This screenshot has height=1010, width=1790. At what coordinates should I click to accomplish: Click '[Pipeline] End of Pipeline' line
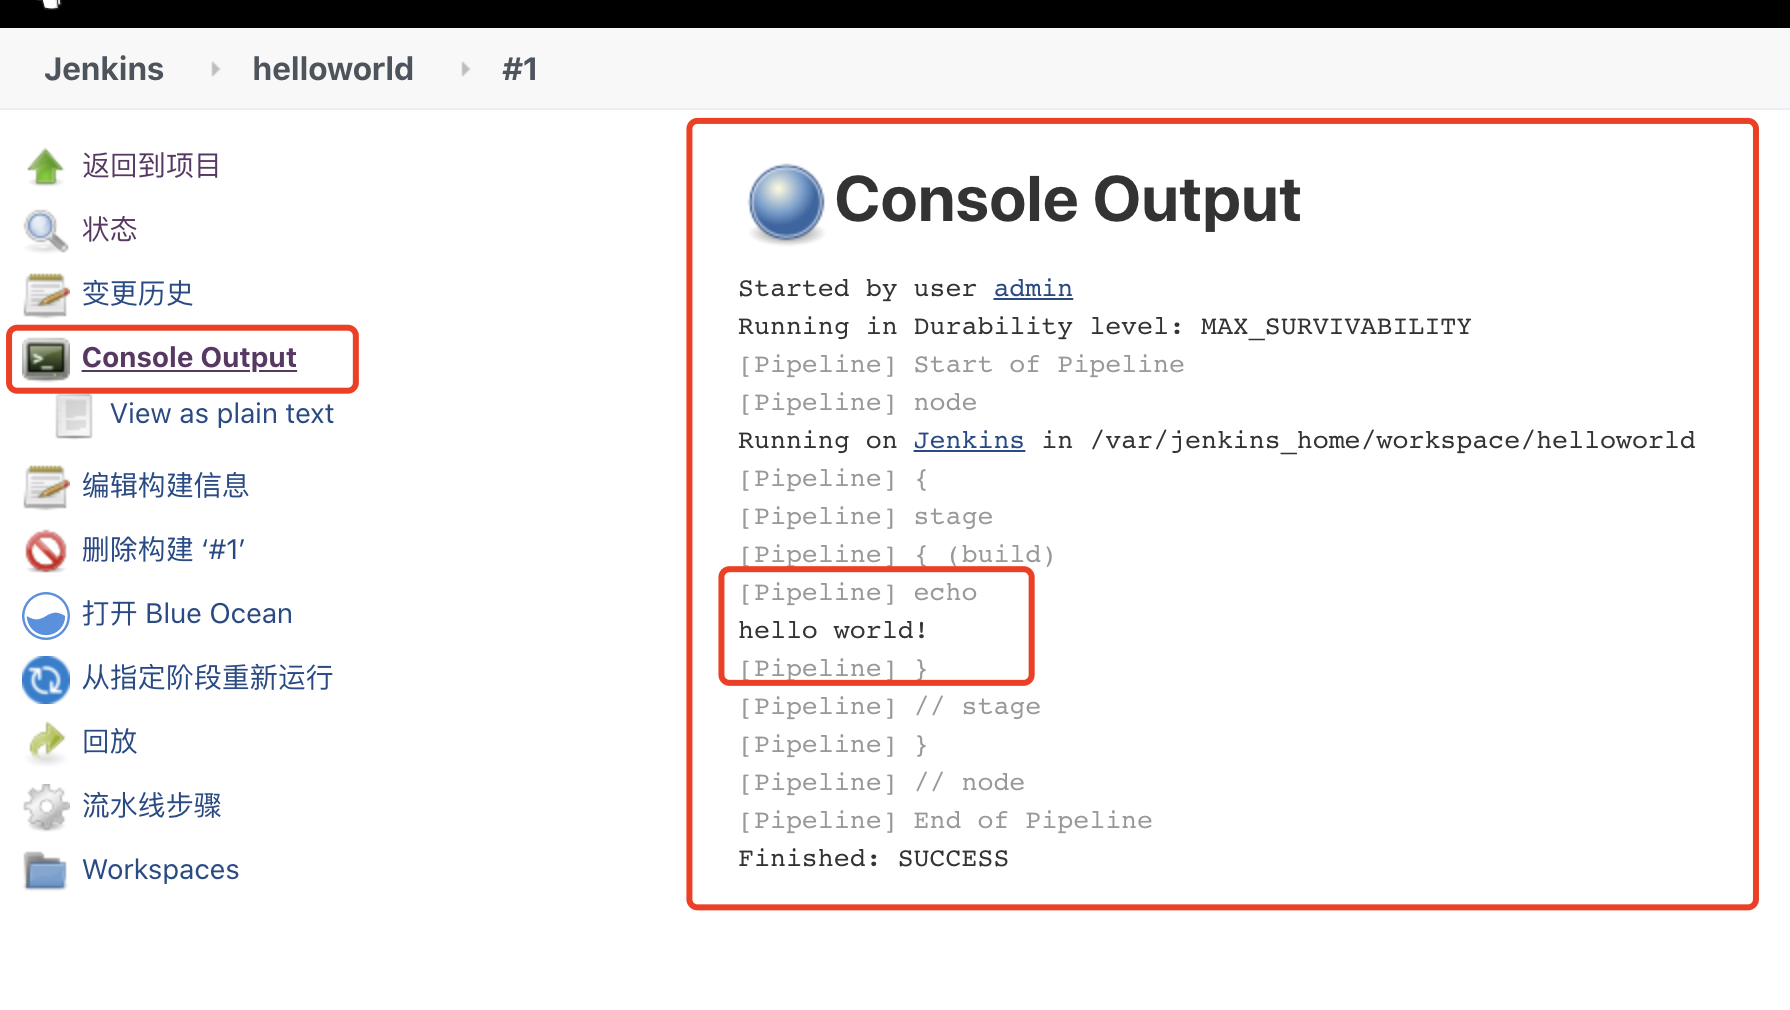click(945, 821)
